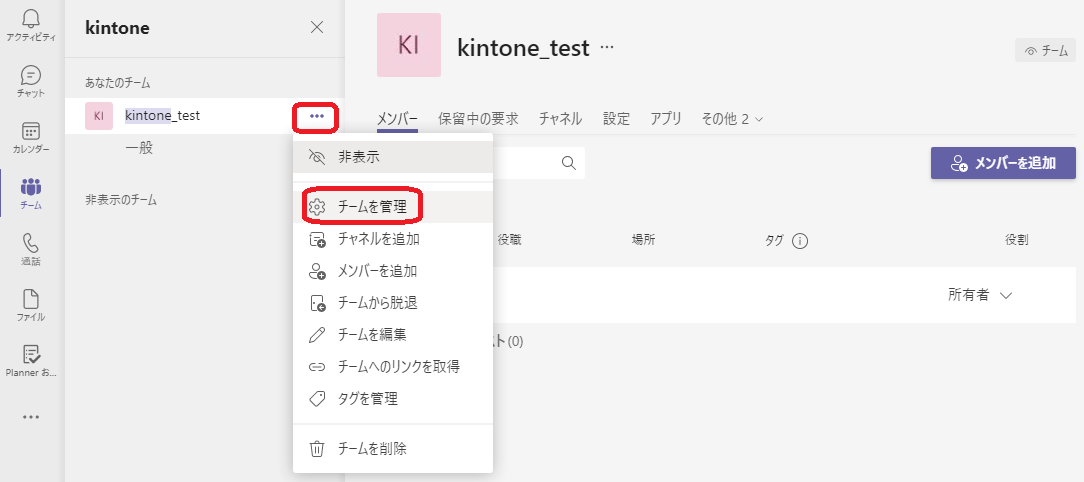Switch to the 保留中の要求 tab
1084x482 pixels.
click(x=478, y=119)
